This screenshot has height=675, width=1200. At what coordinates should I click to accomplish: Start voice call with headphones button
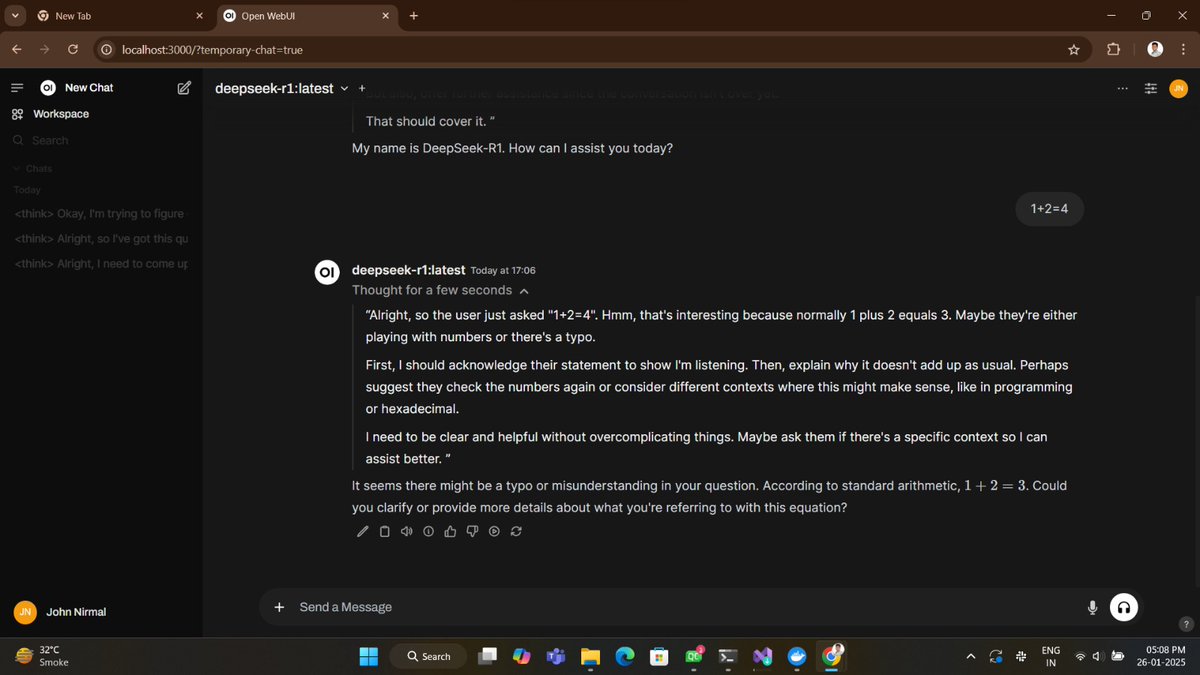[1124, 607]
